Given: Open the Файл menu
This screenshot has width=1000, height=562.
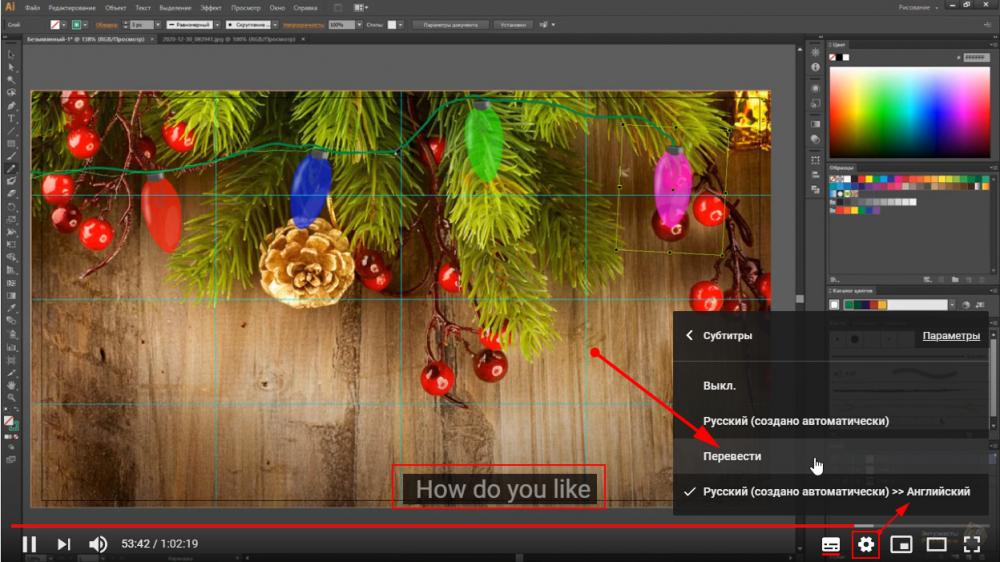Looking at the screenshot, I should click(33, 8).
